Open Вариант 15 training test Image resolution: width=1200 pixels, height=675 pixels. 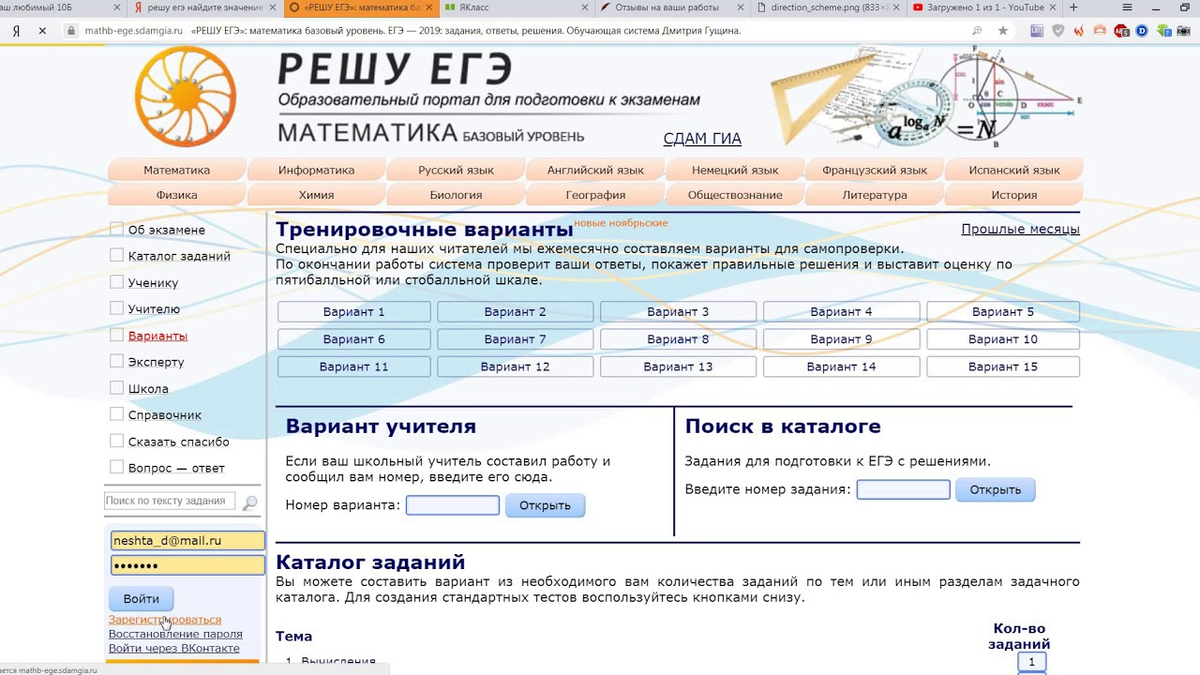(1003, 367)
